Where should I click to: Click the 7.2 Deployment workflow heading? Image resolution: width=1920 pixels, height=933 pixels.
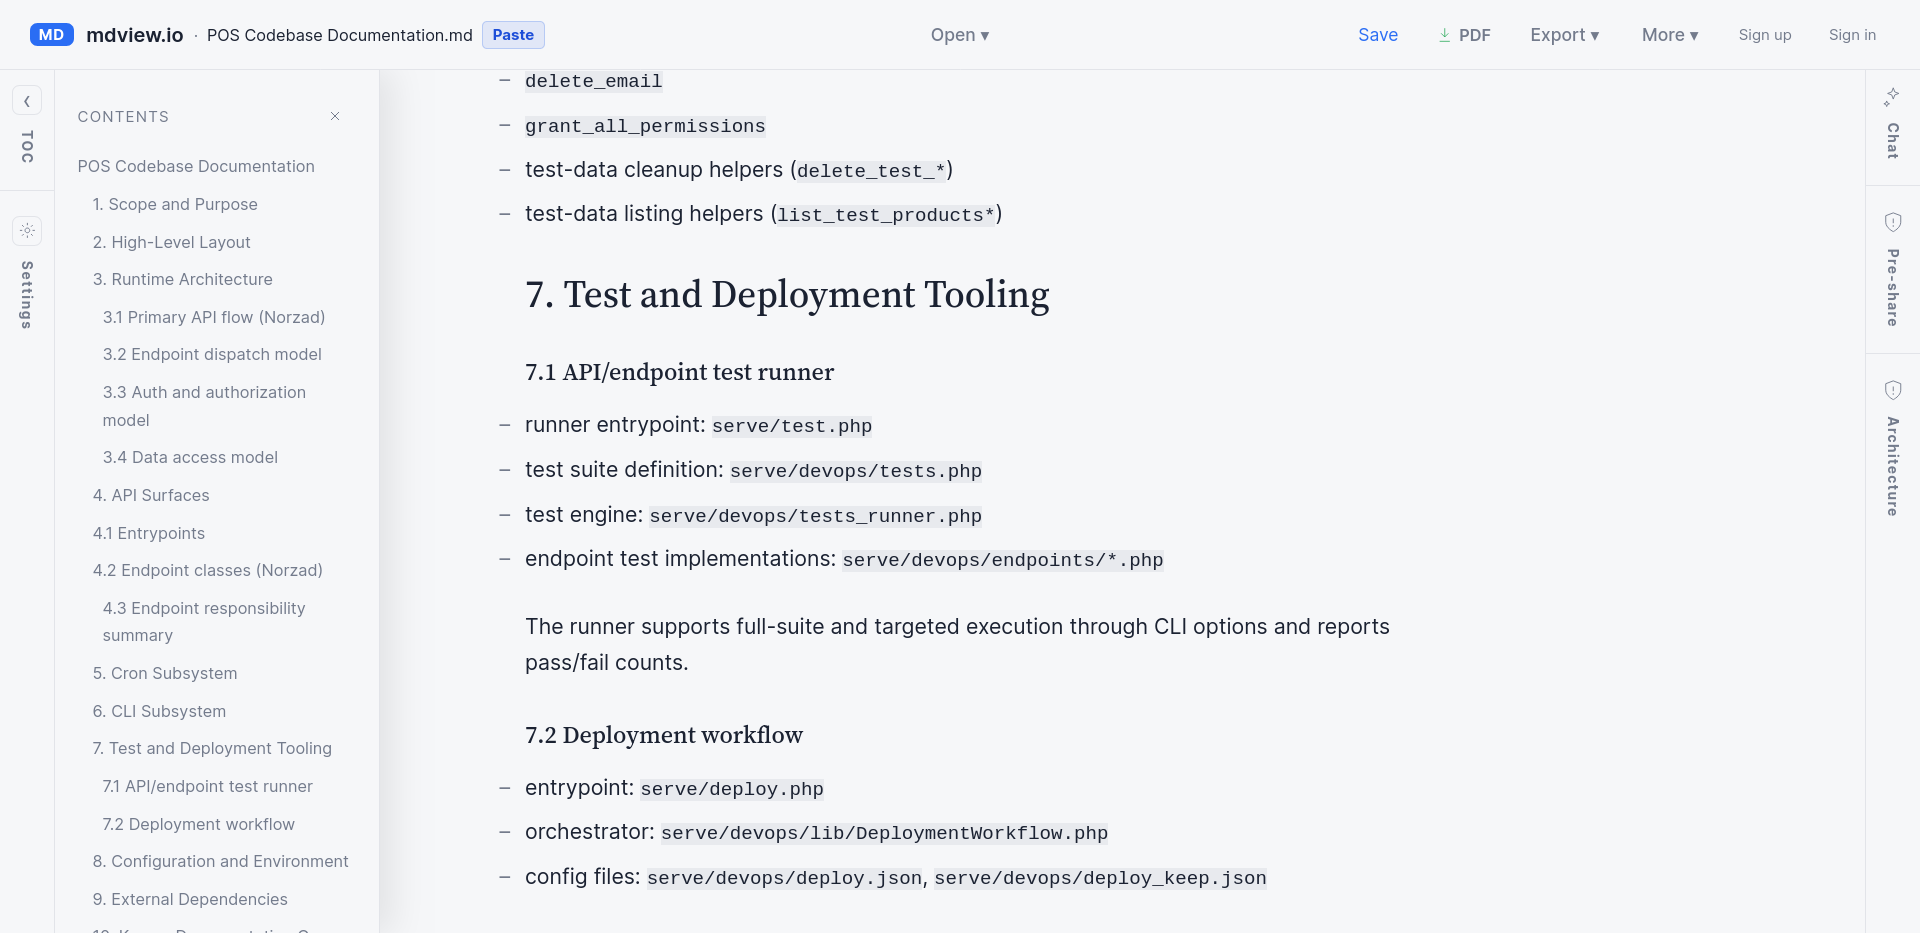(664, 735)
